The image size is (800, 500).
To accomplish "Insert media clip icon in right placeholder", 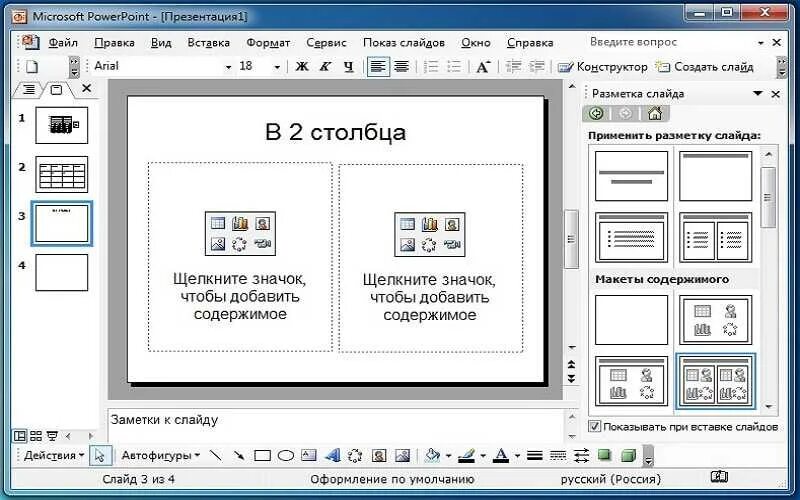I will [452, 245].
